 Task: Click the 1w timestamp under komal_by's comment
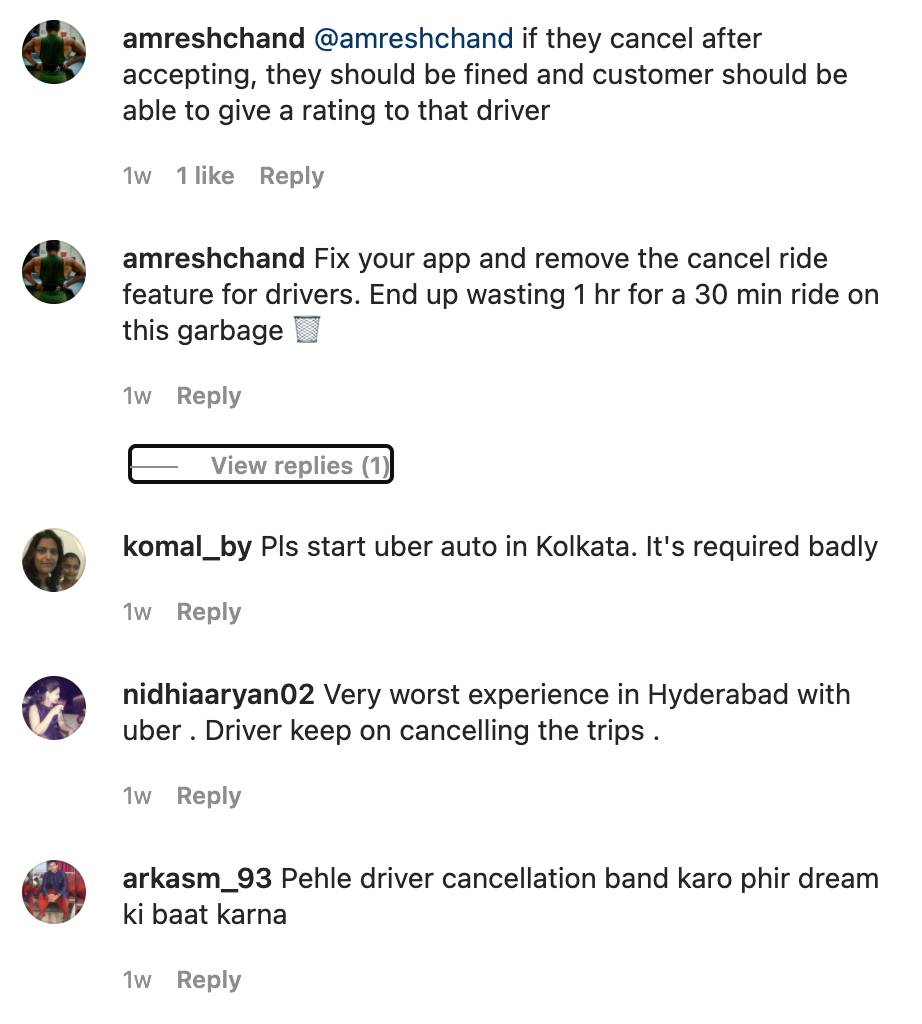click(x=137, y=612)
